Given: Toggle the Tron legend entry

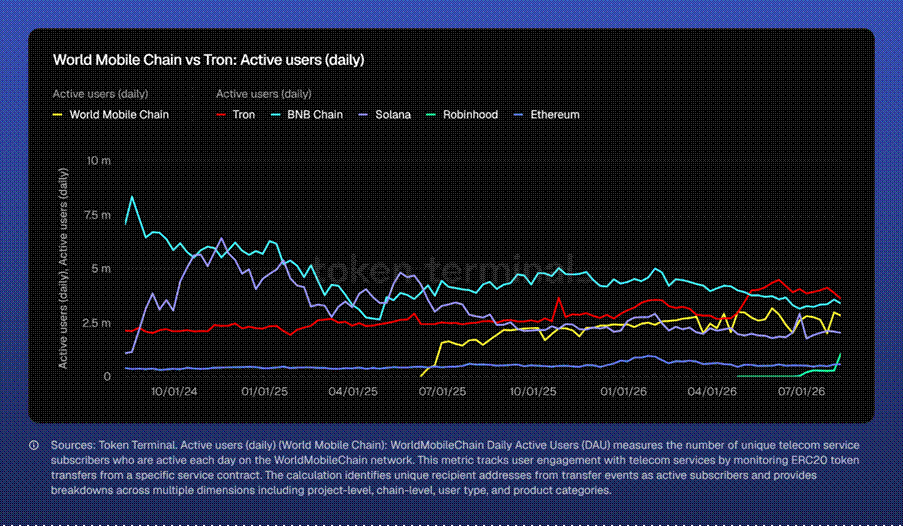Looking at the screenshot, I should tap(236, 115).
